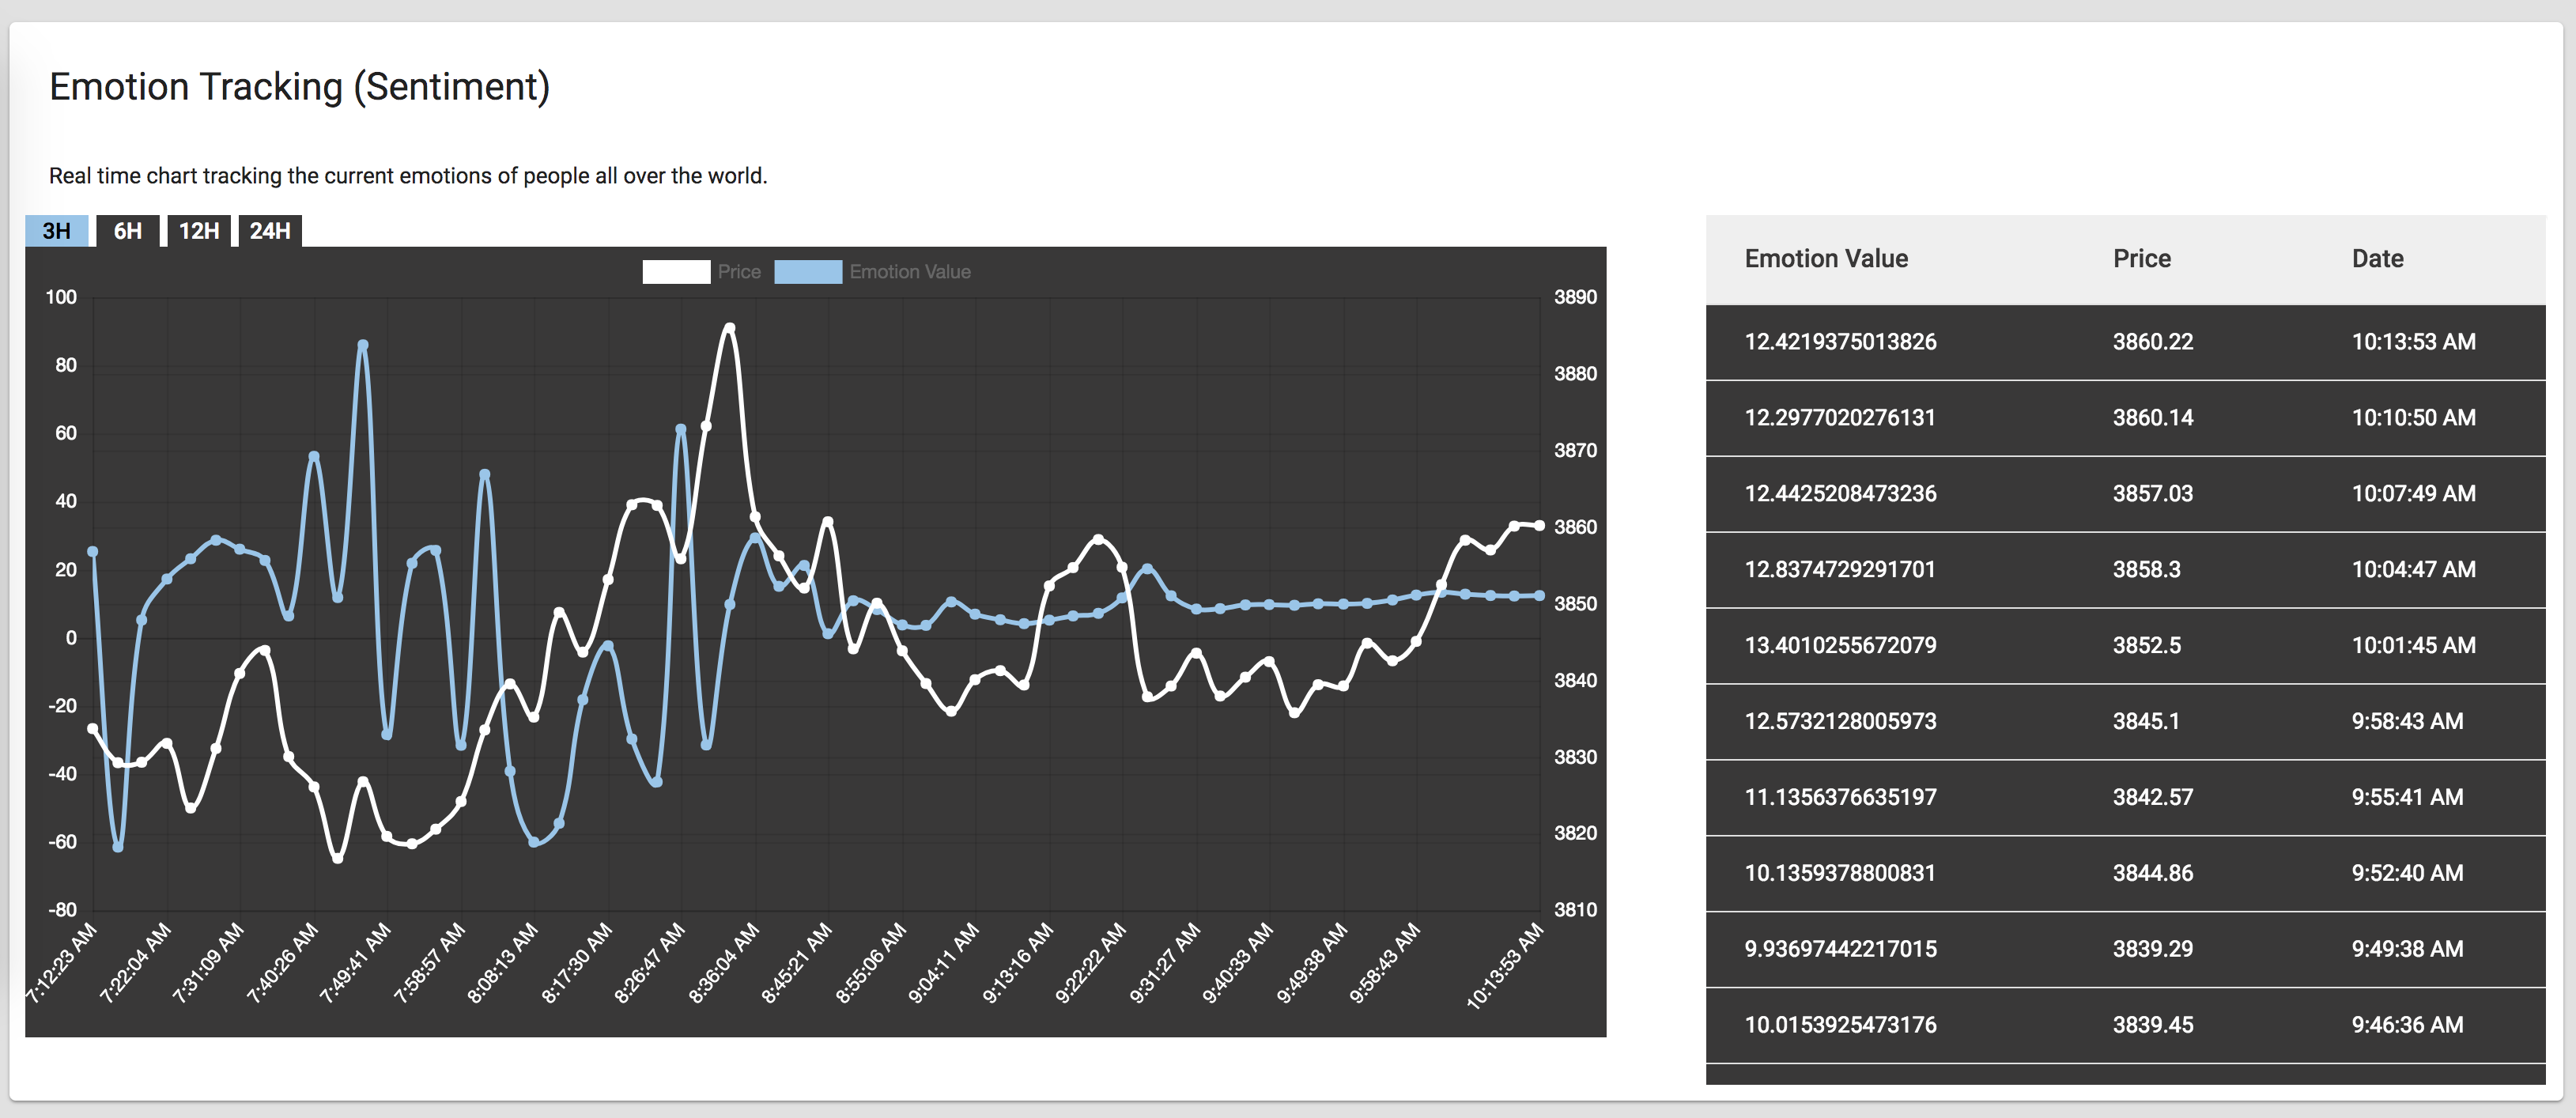2576x1118 pixels.
Task: Click the last price point at 10:13:53 AM
Action: coord(1539,526)
